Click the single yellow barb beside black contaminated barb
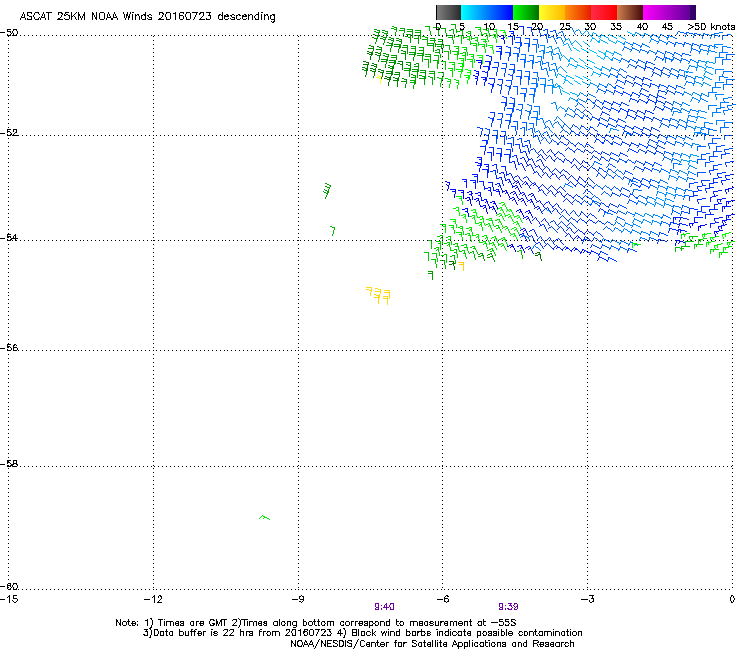The height and width of the screenshot is (650, 740). (x=461, y=266)
